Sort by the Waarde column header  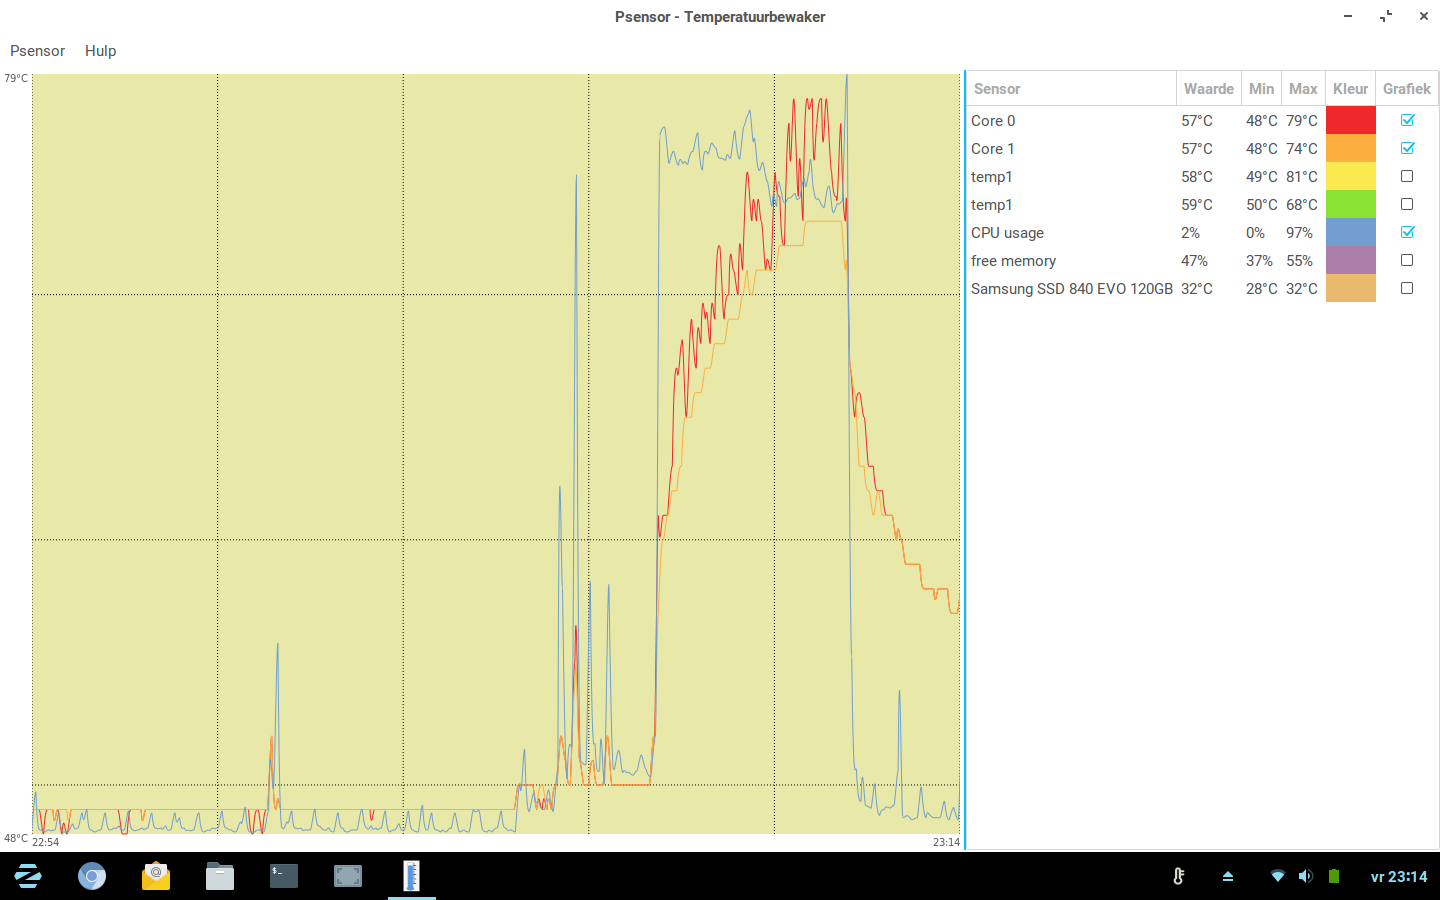[1209, 89]
